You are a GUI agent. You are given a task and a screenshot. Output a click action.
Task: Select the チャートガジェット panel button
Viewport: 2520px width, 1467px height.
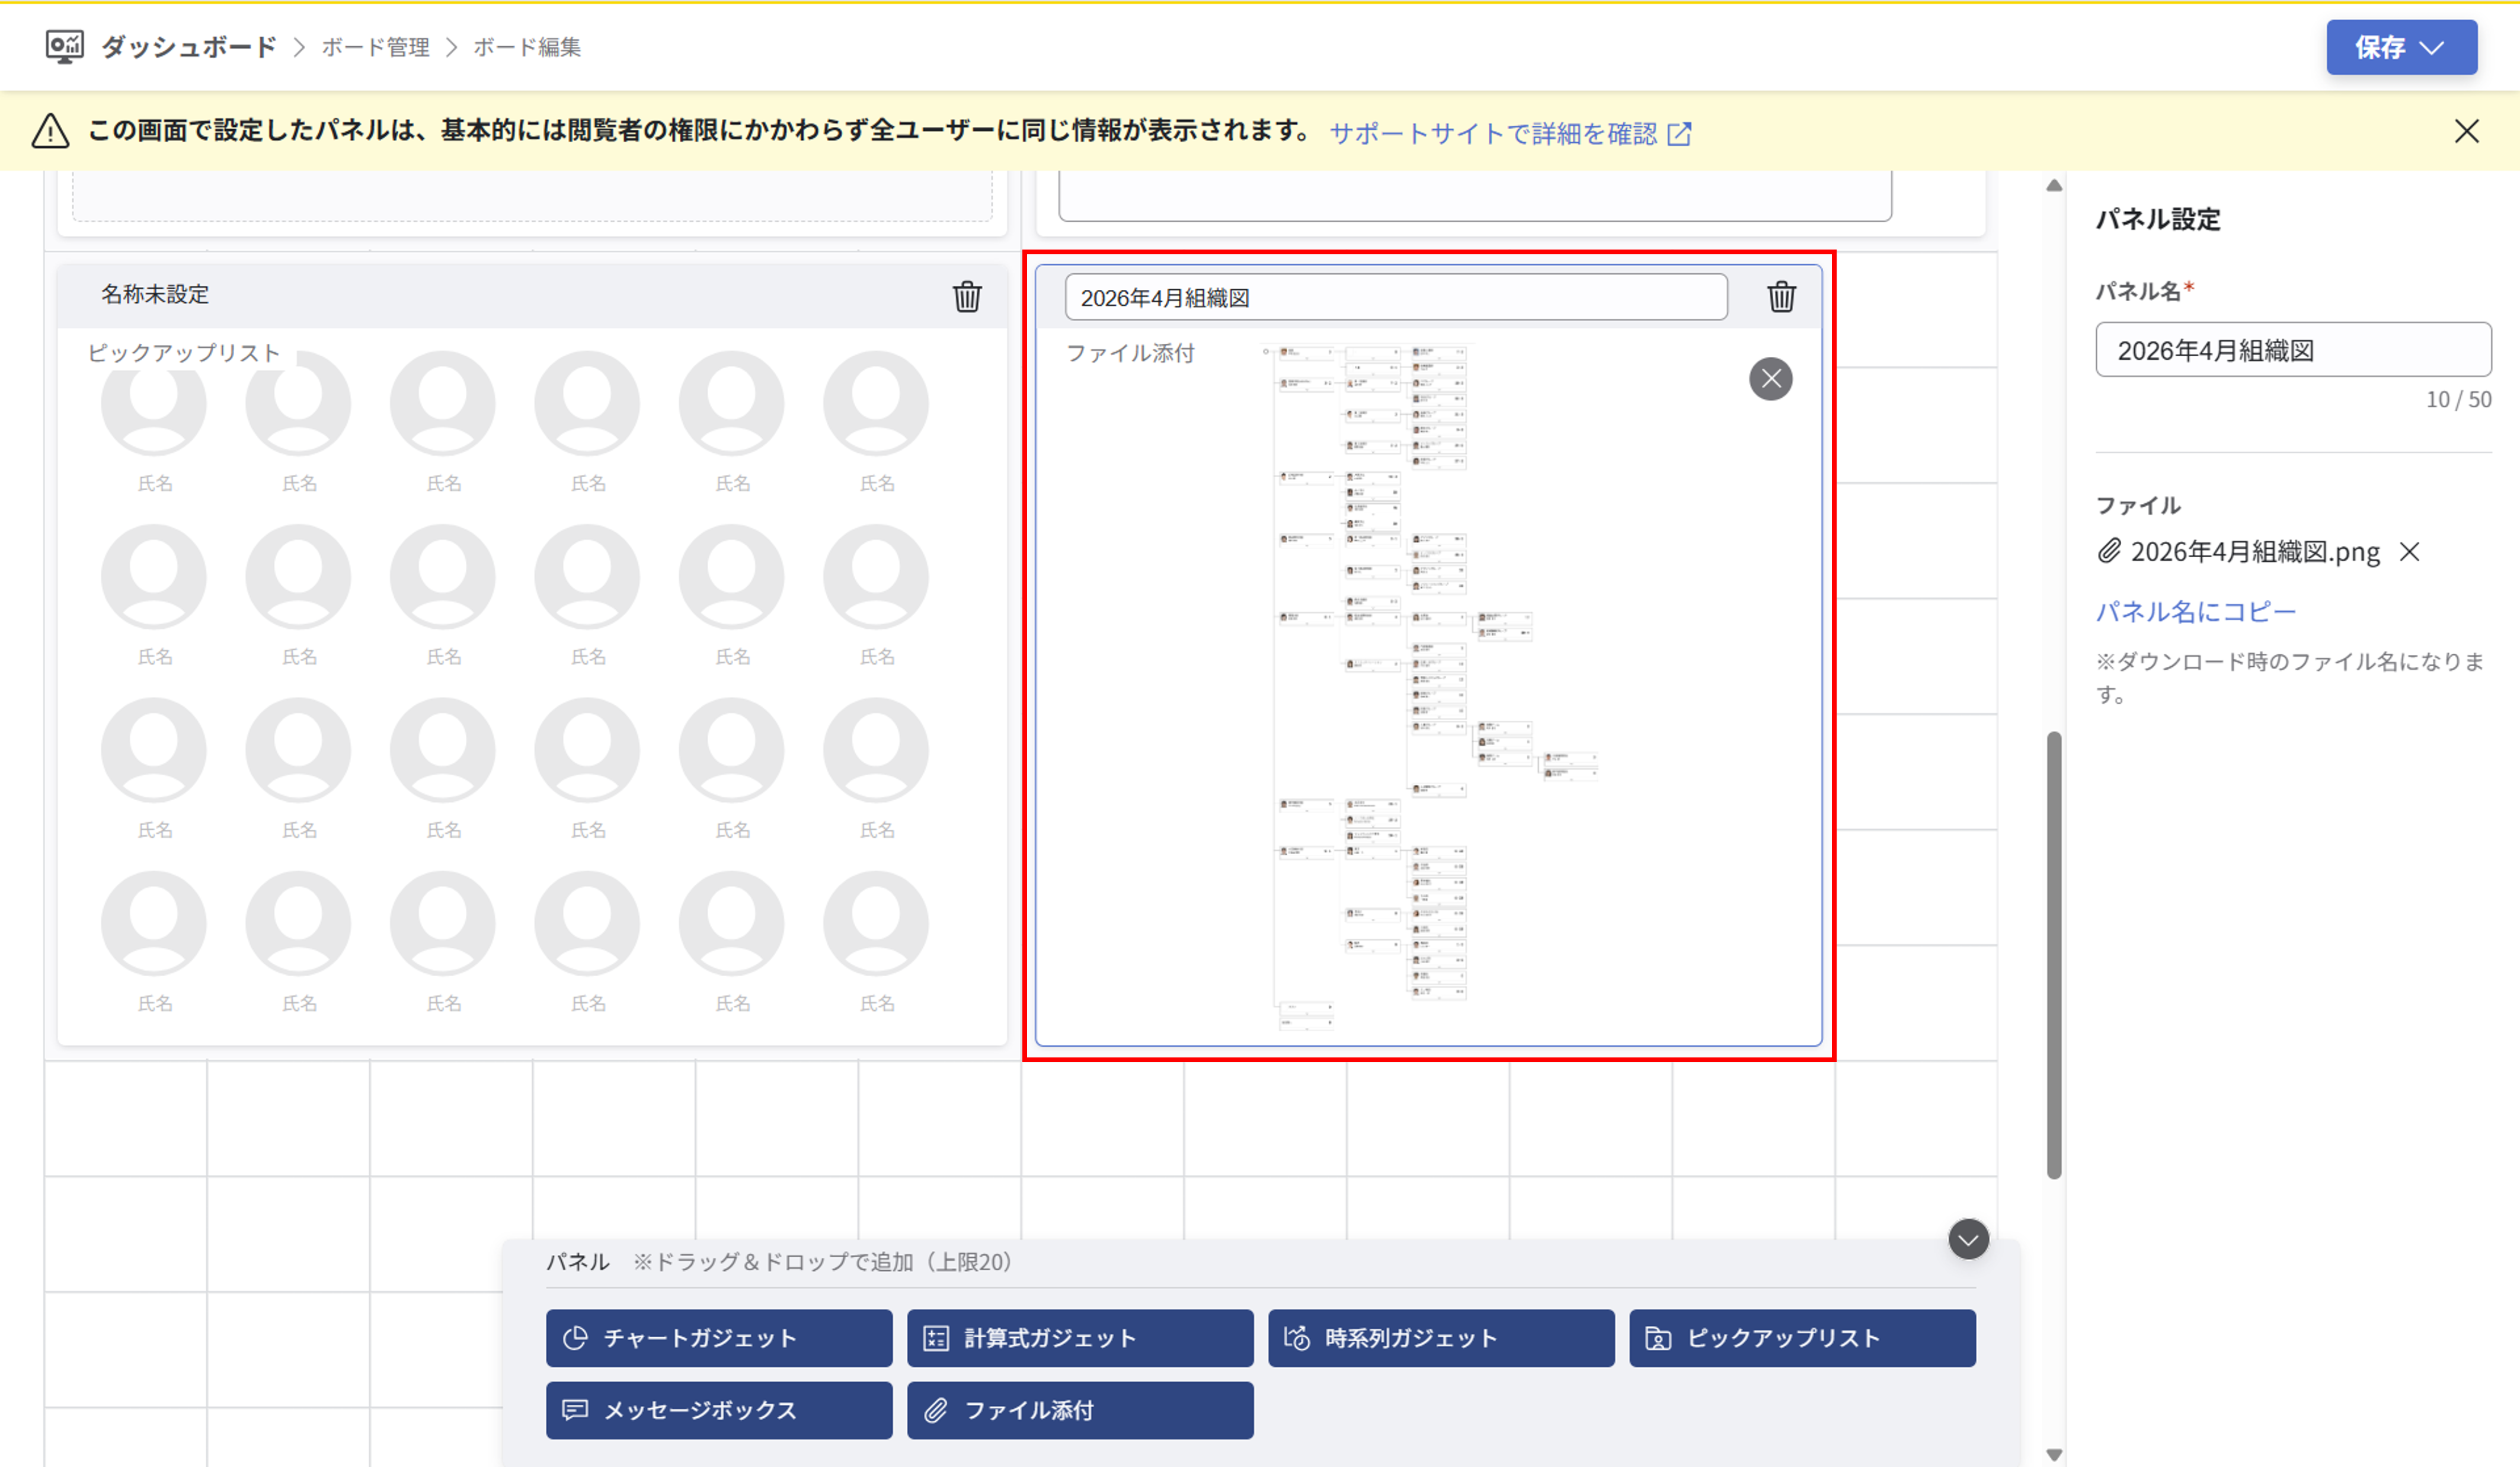[x=719, y=1338]
